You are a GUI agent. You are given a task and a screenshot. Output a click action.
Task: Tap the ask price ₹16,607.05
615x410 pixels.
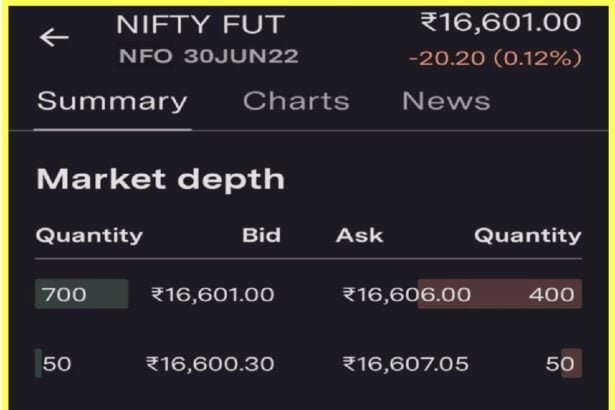click(x=405, y=364)
